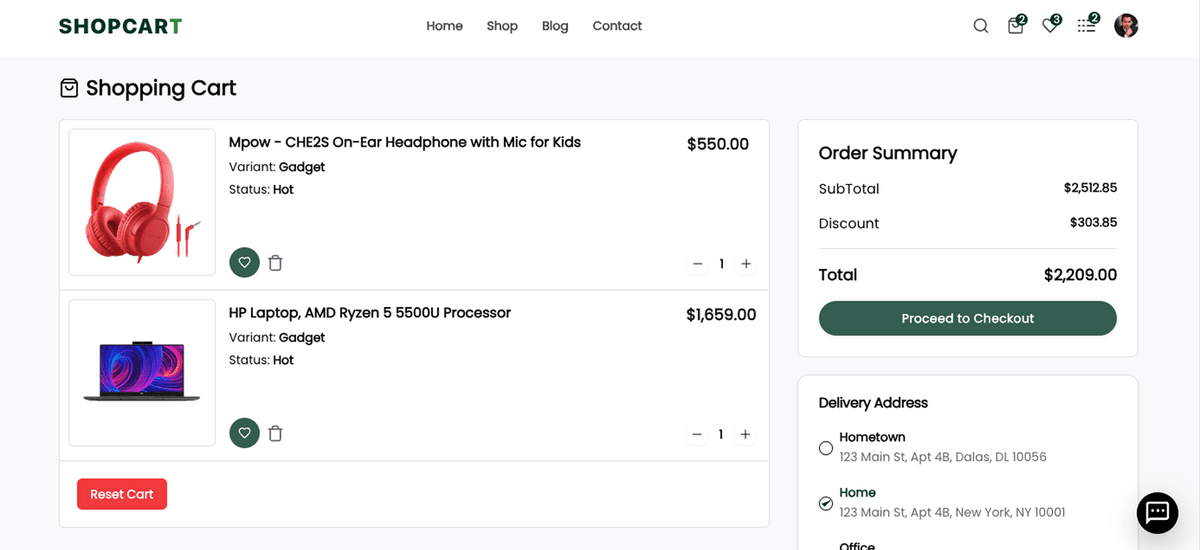Decrease quantity of HP Laptop

coord(697,435)
